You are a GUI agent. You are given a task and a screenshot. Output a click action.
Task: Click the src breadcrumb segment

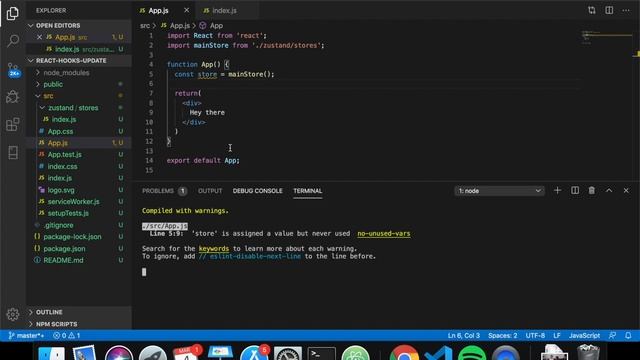145,25
